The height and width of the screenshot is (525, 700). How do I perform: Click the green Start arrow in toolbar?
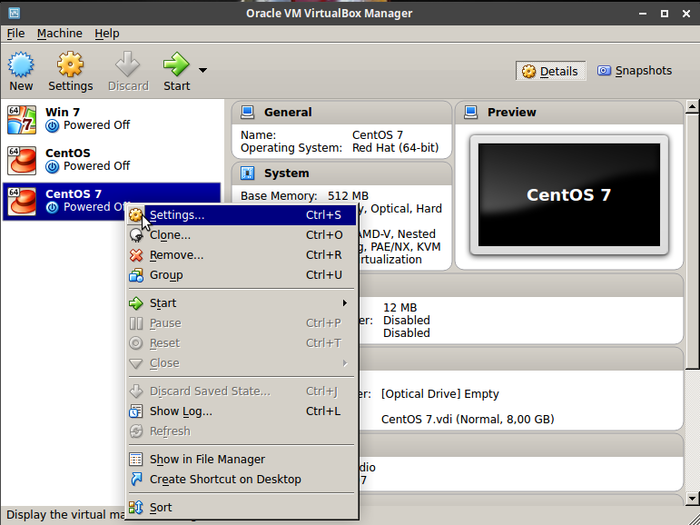pyautogui.click(x=176, y=65)
